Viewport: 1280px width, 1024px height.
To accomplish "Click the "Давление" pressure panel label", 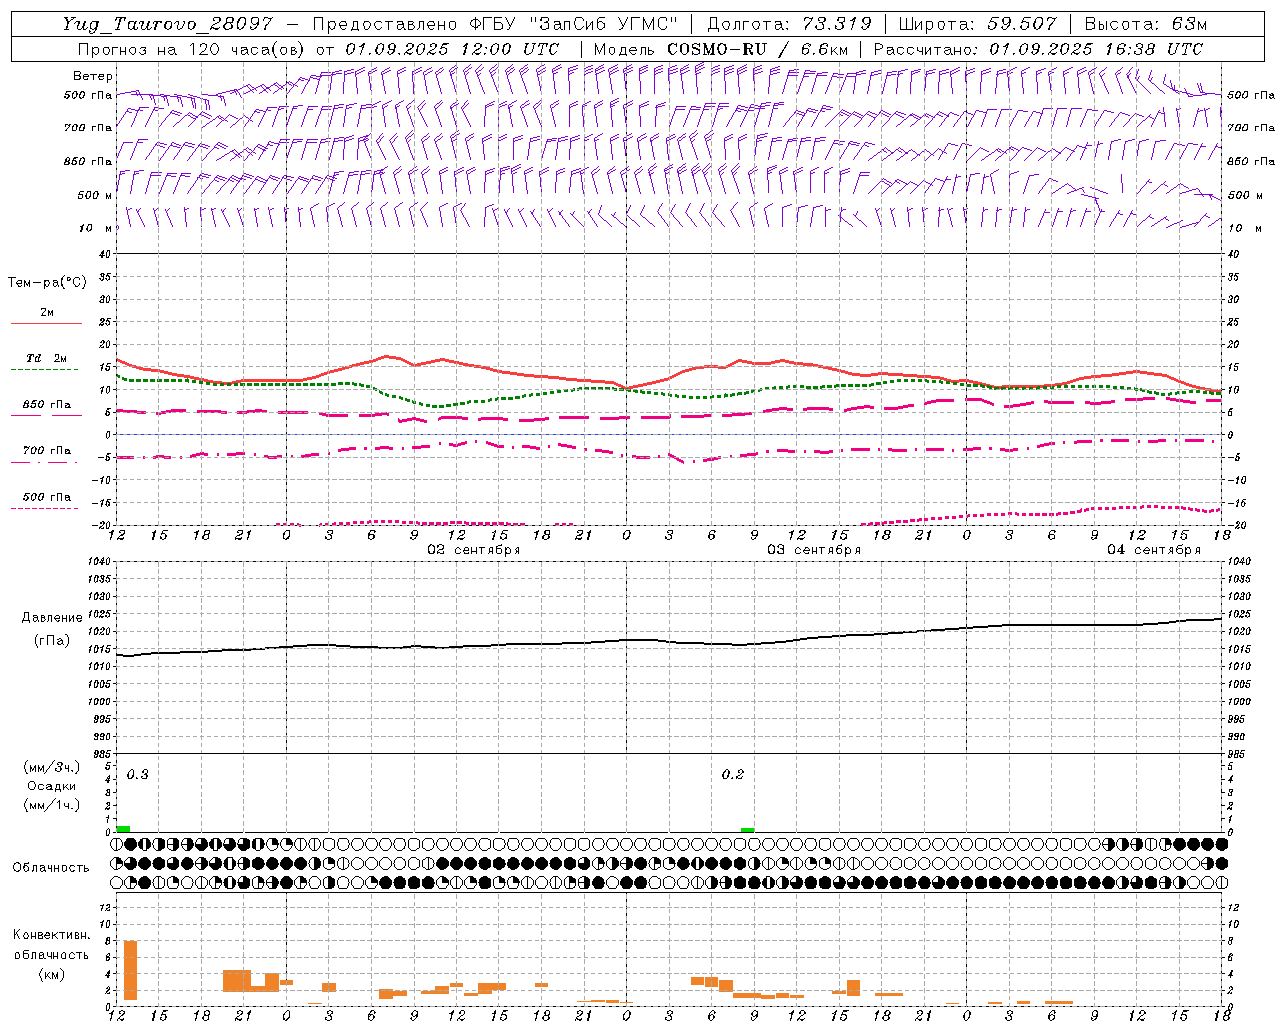I will (x=50, y=618).
